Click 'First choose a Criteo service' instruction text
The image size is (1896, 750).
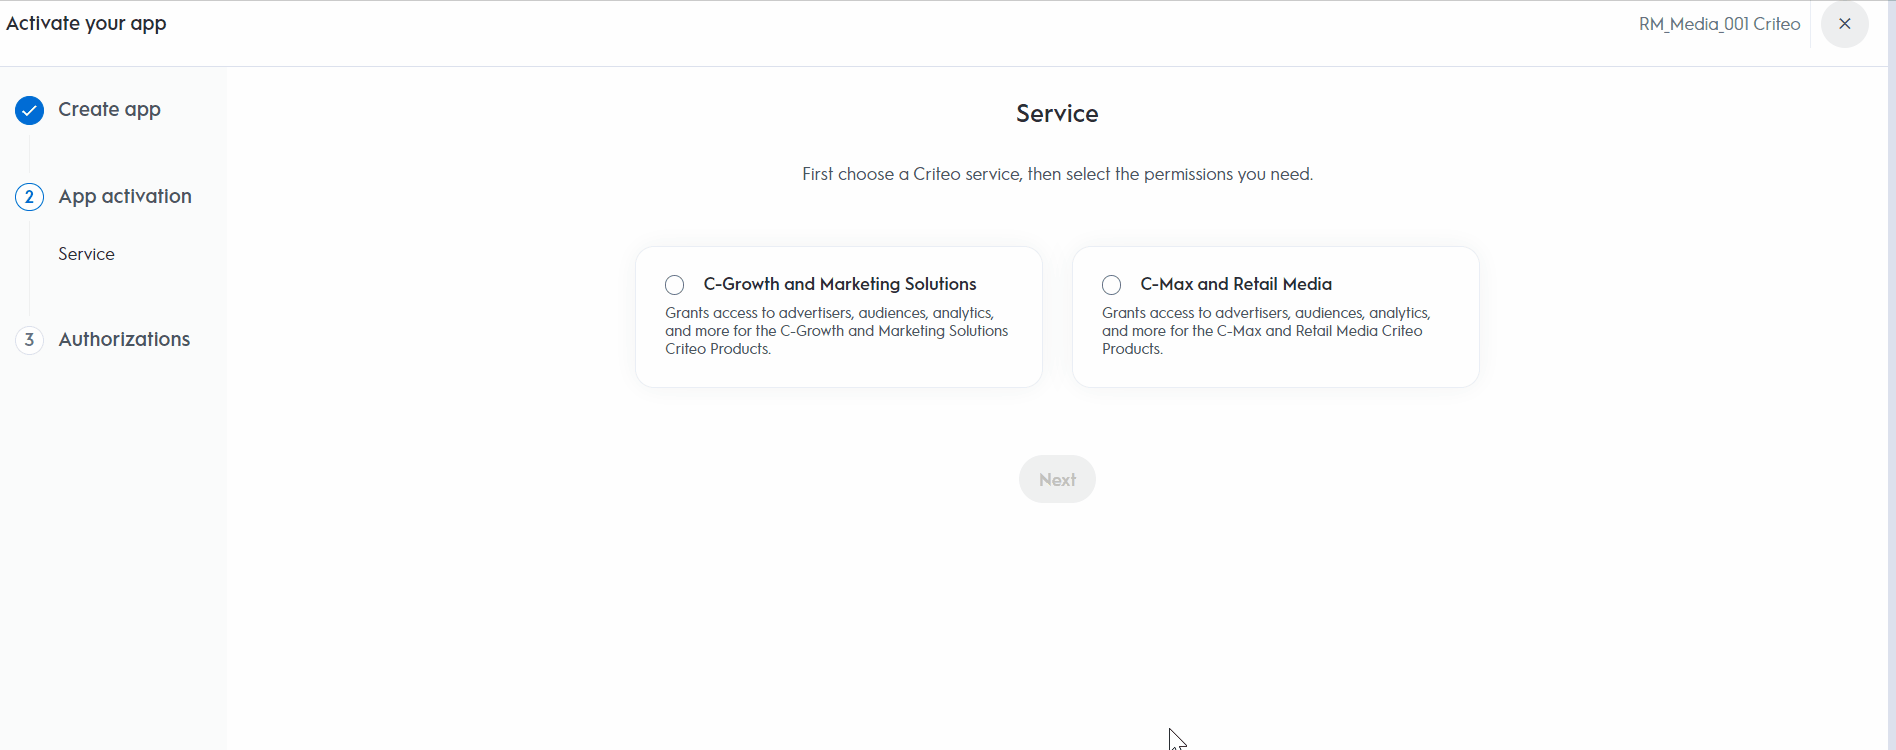(1057, 174)
